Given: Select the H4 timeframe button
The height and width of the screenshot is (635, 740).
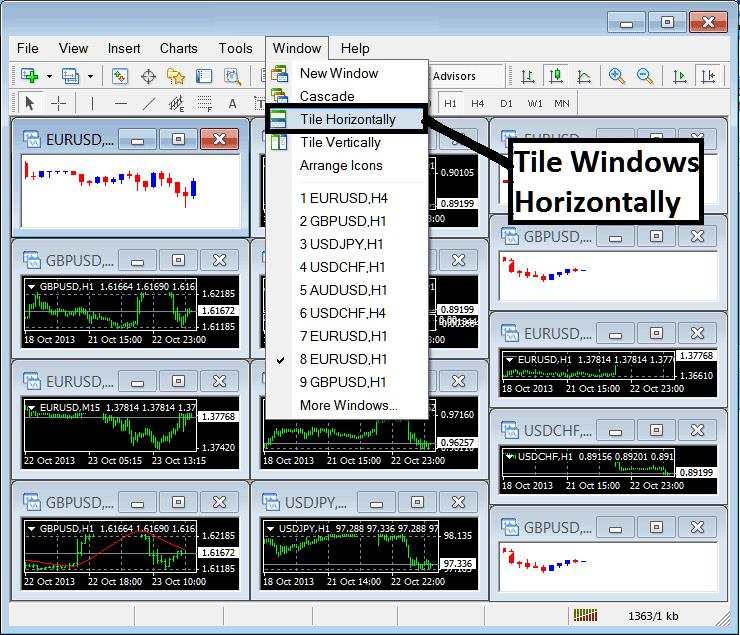Looking at the screenshot, I should click(478, 103).
